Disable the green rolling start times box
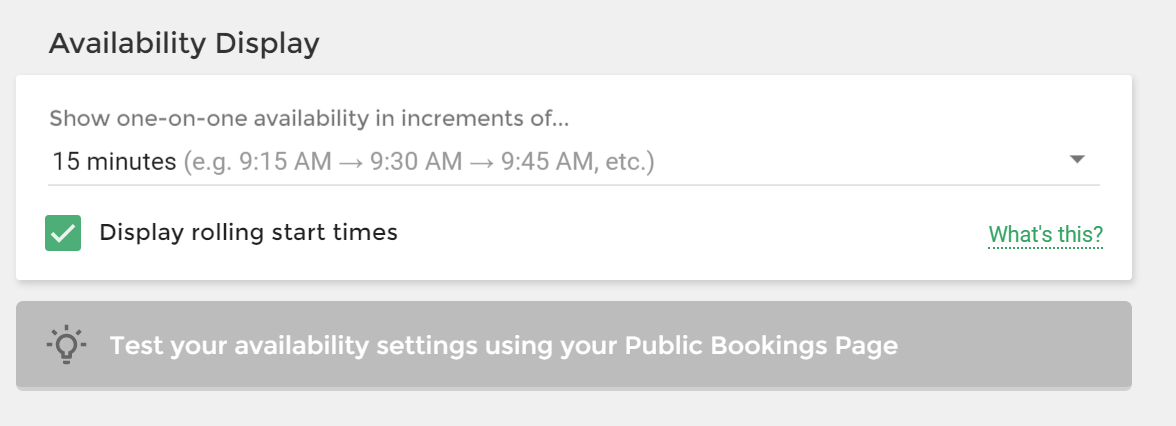Image resolution: width=1176 pixels, height=426 pixels. pyautogui.click(x=63, y=233)
